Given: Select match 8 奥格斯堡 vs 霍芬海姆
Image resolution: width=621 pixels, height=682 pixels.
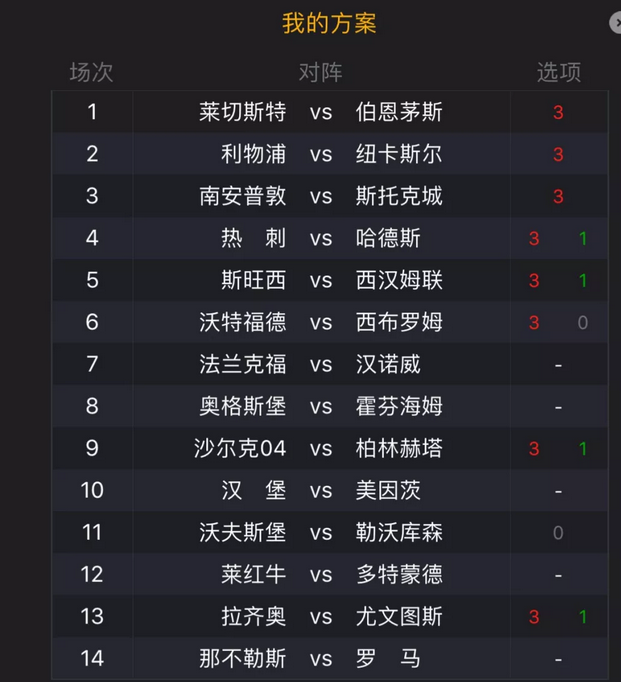Looking at the screenshot, I should click(x=330, y=406).
